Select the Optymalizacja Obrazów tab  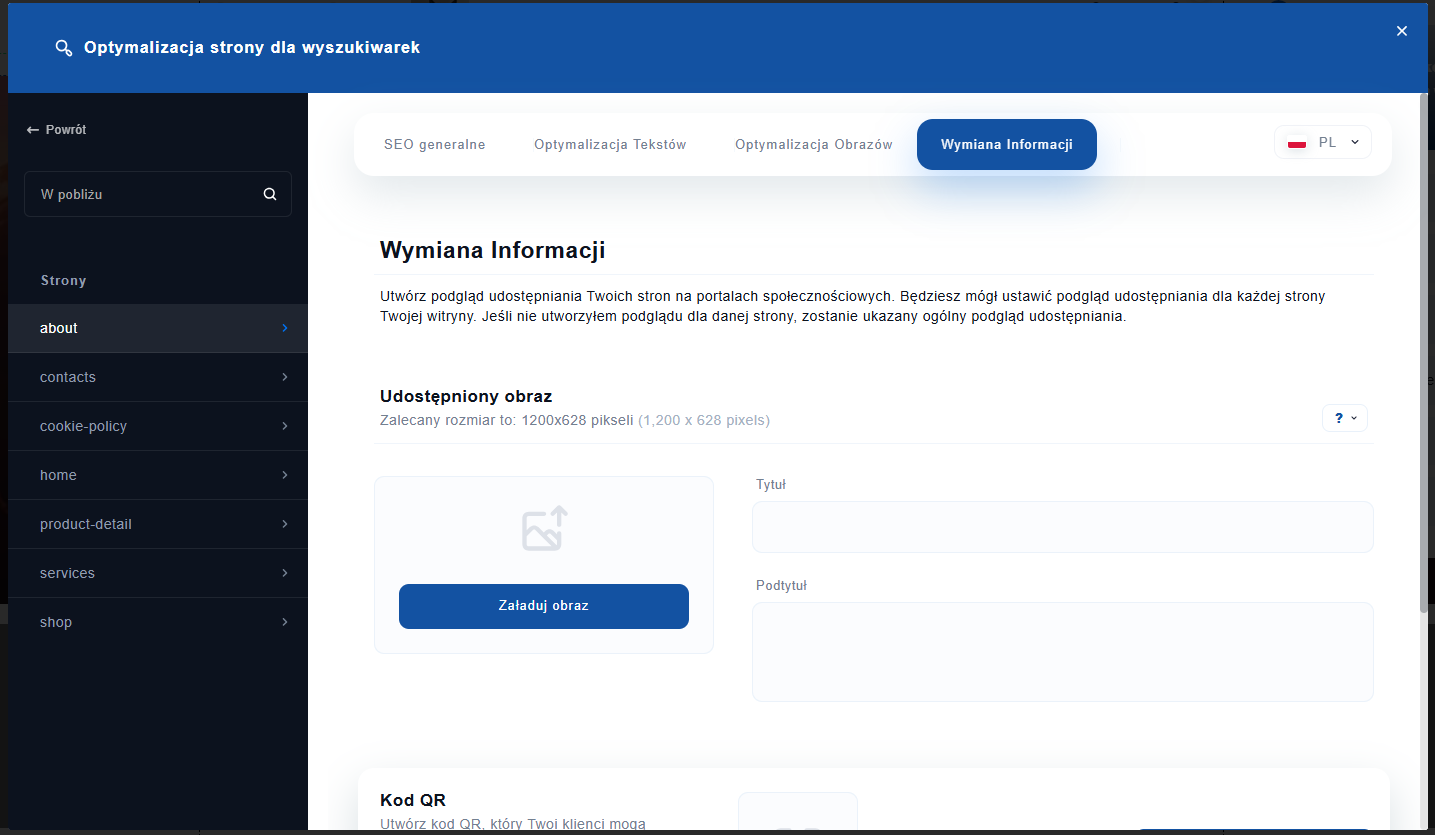click(x=813, y=145)
